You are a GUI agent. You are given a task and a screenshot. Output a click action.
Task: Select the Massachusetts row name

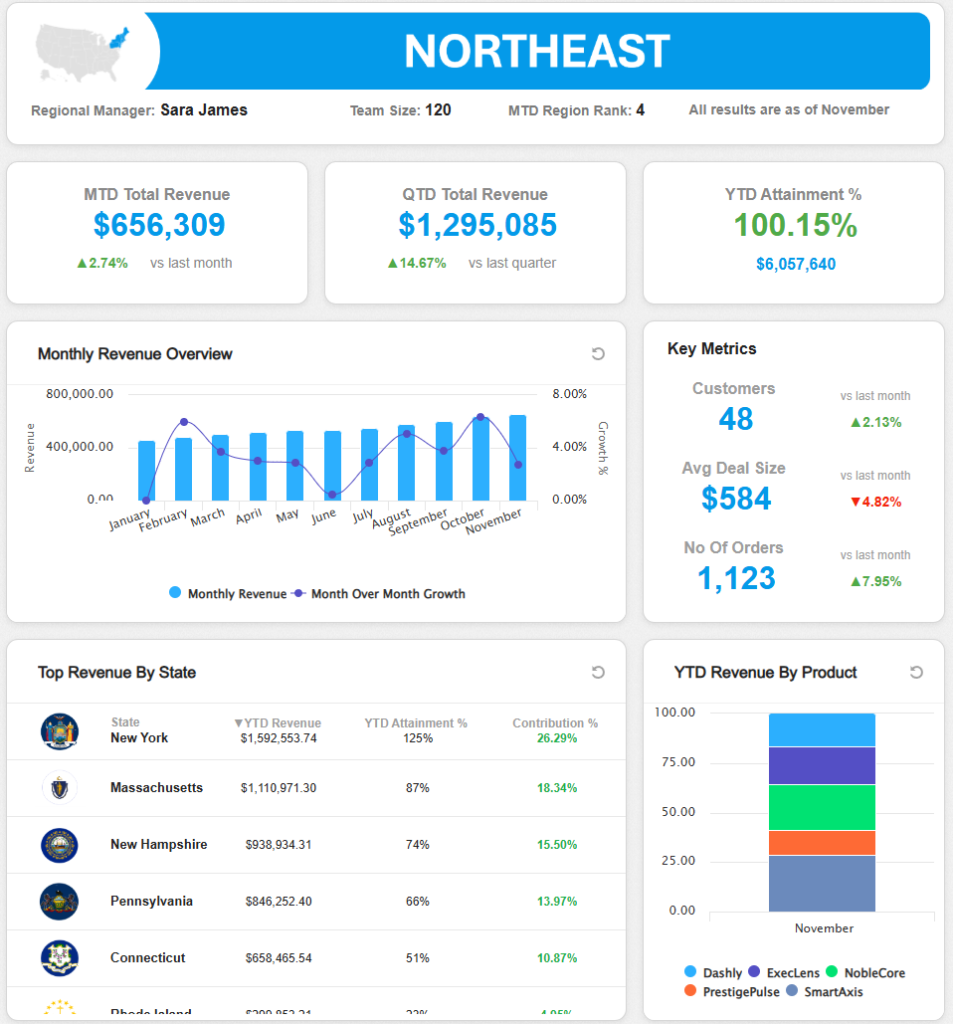(x=156, y=788)
